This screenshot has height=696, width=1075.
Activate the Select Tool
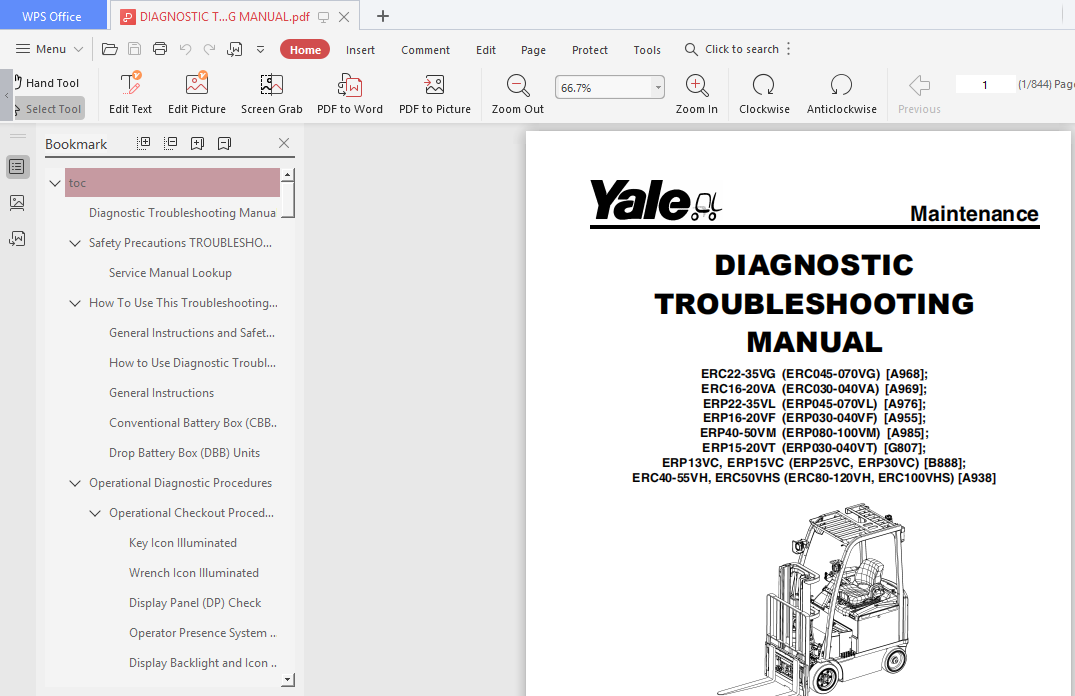pyautogui.click(x=48, y=109)
